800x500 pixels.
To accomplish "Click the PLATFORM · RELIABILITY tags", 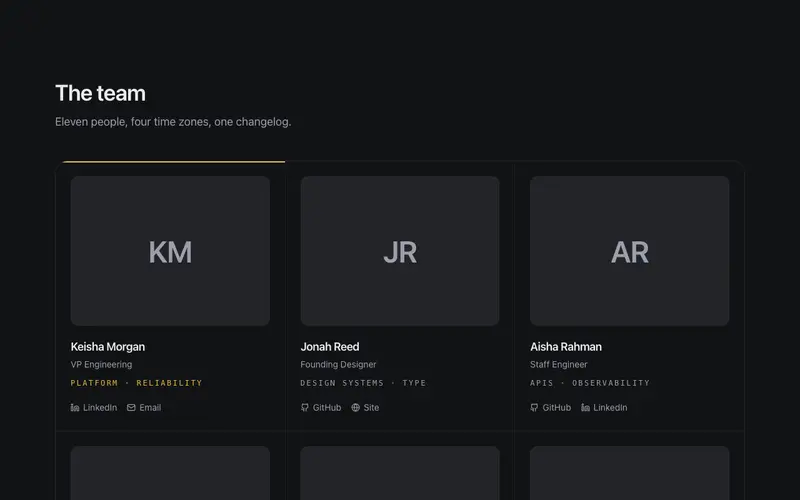I will coord(136,383).
